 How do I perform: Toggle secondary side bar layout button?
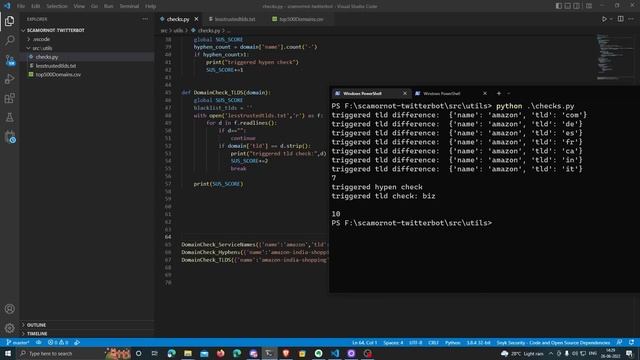tap(576, 6)
